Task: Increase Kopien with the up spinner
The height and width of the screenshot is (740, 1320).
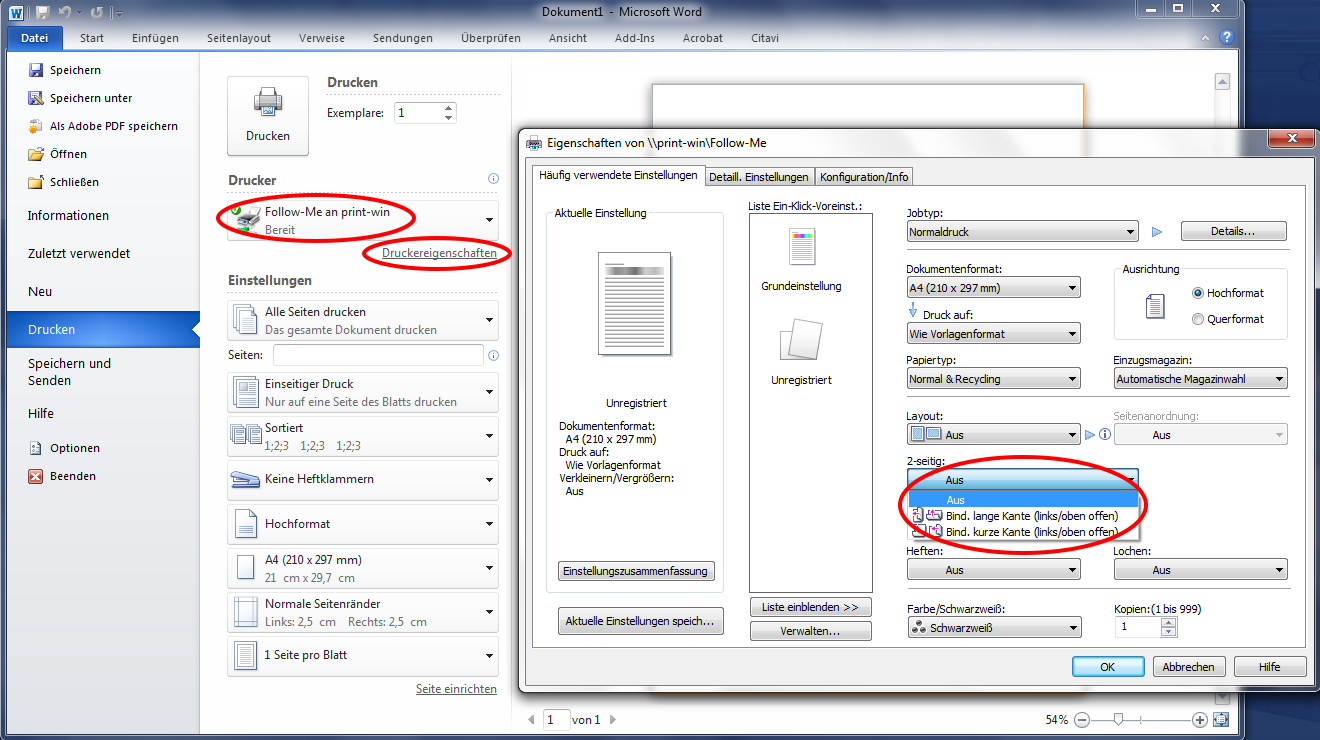Action: point(1168,622)
